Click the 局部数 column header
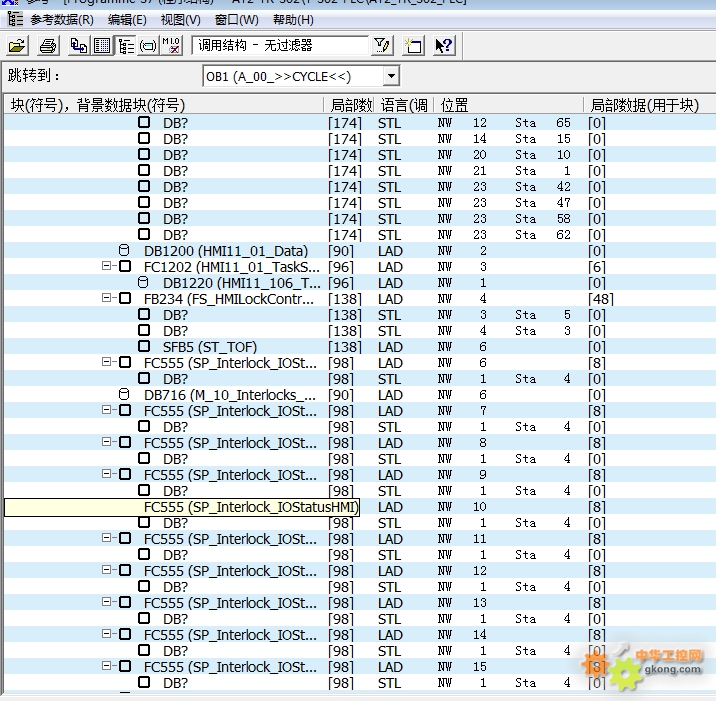Screen dimensions: 716x701 coord(351,105)
